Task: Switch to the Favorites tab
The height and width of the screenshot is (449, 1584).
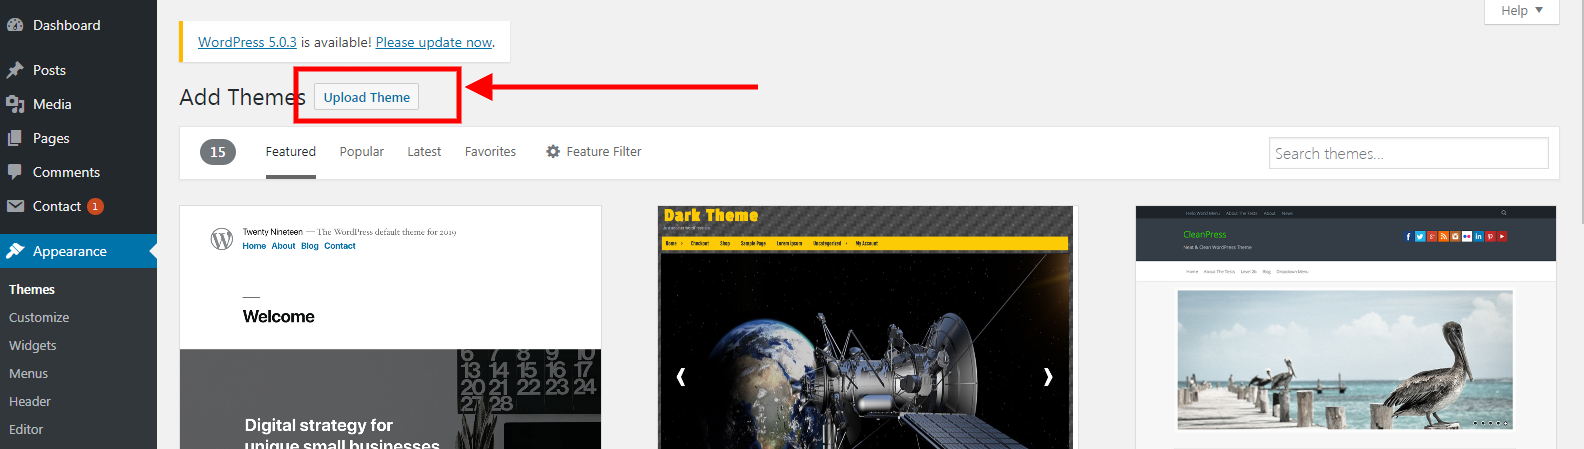Action: click(491, 152)
